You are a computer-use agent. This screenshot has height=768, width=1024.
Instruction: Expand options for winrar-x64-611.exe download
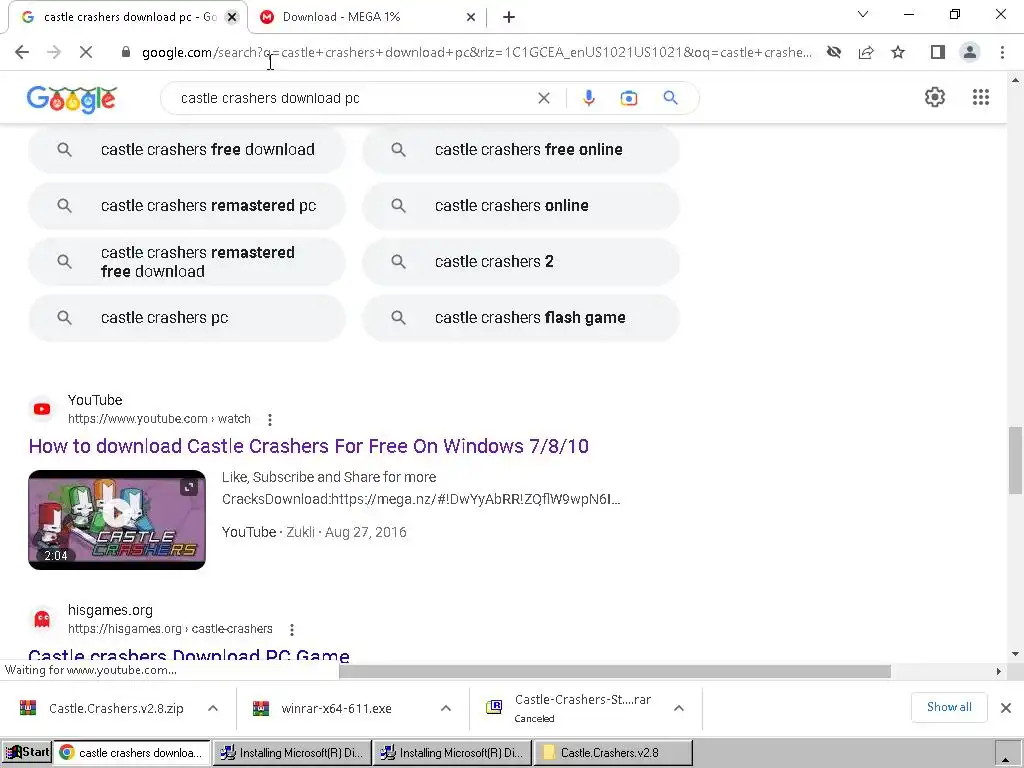(446, 708)
